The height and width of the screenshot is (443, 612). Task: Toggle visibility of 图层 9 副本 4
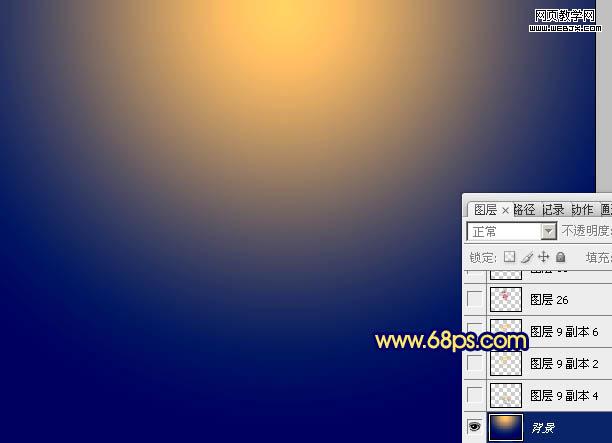tap(475, 395)
